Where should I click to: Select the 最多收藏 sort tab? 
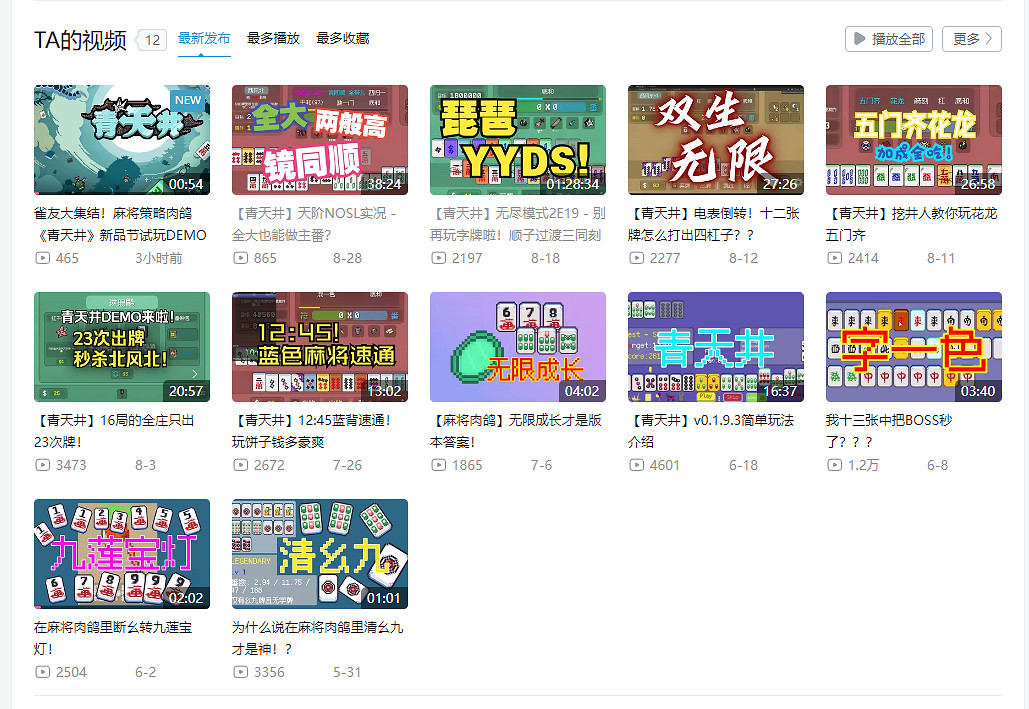pyautogui.click(x=342, y=38)
